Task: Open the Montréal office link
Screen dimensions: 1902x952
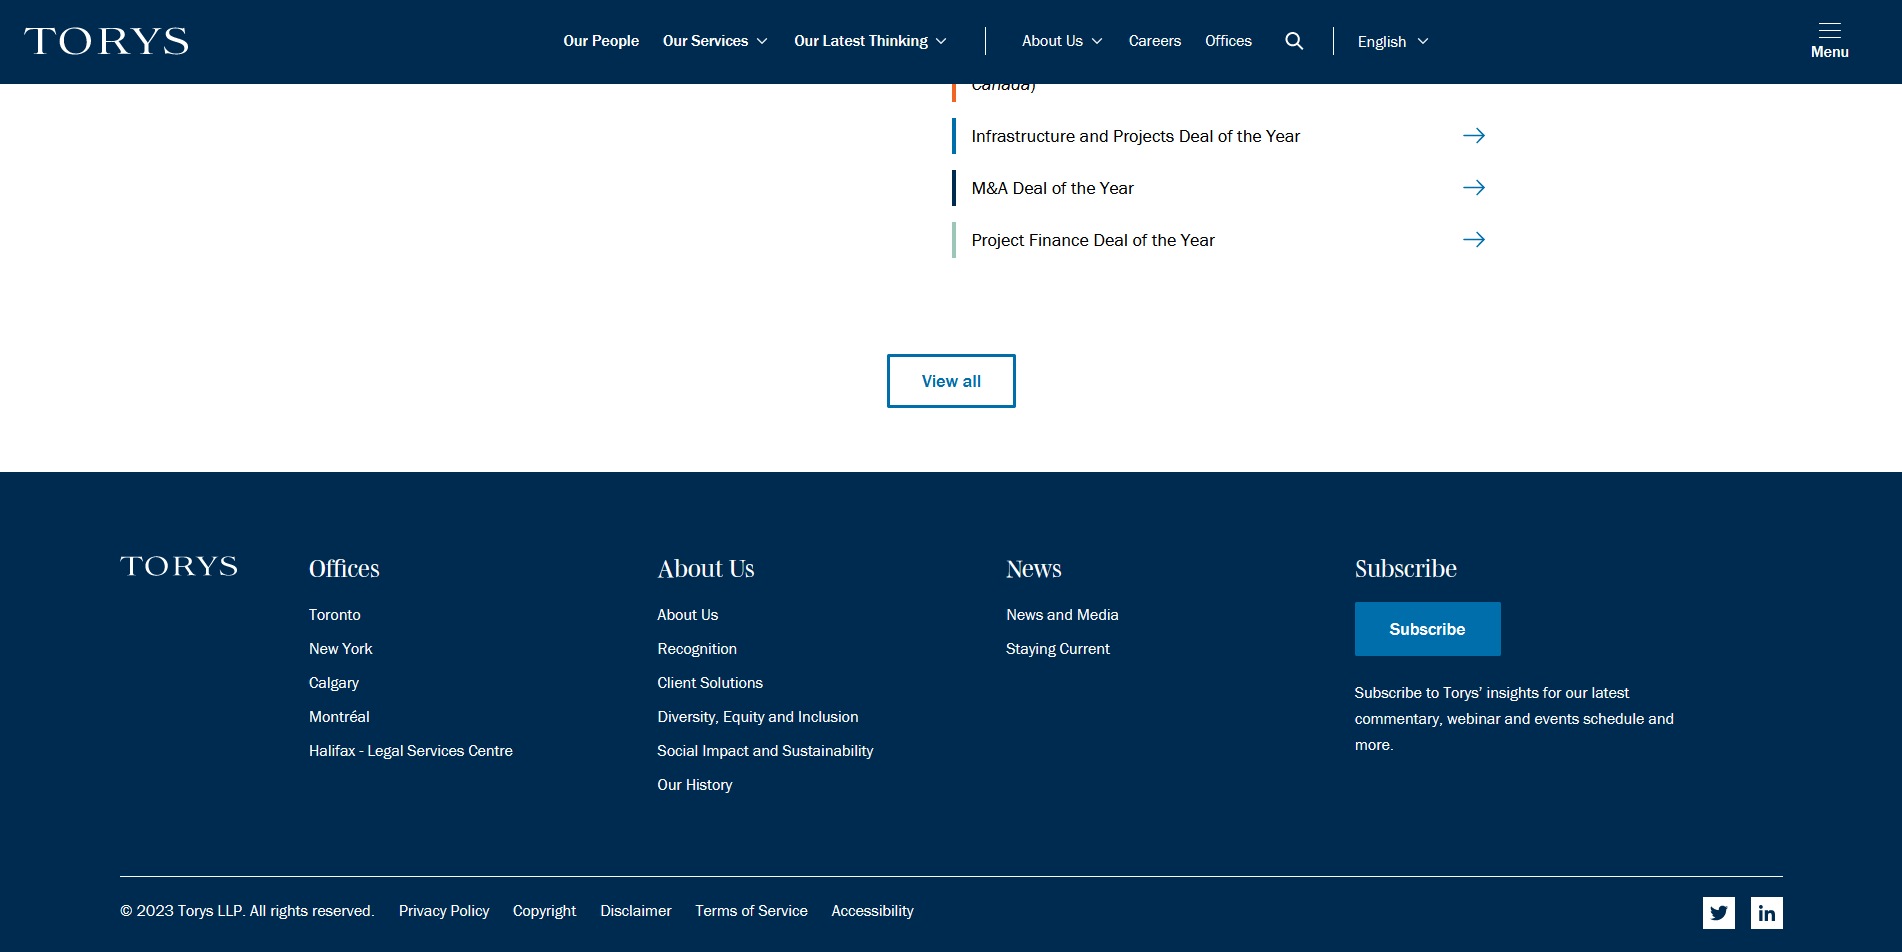Action: pyautogui.click(x=339, y=717)
